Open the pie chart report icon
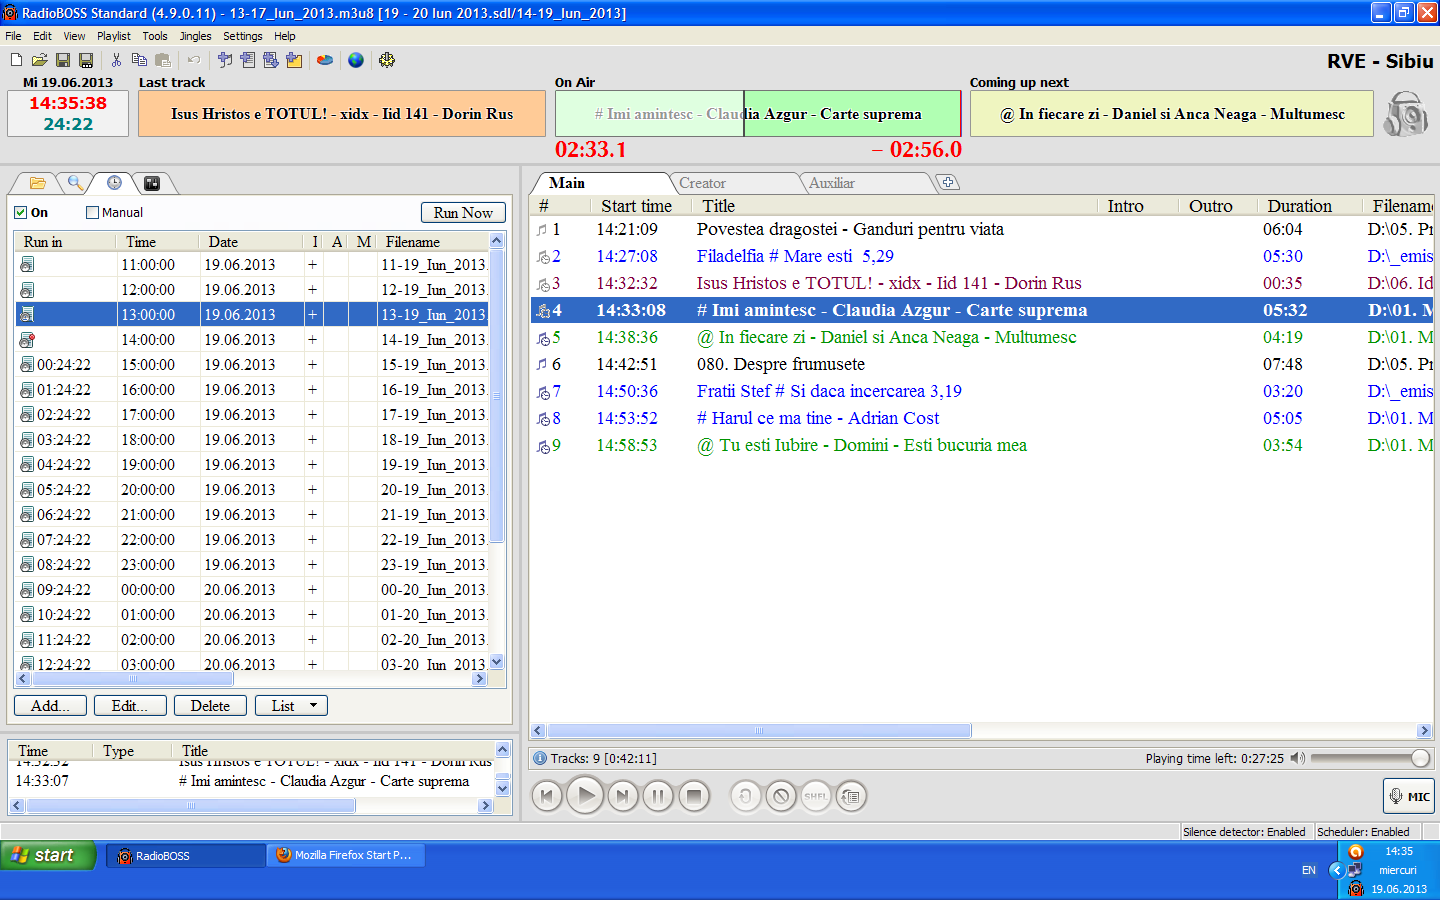The image size is (1440, 900). point(325,60)
